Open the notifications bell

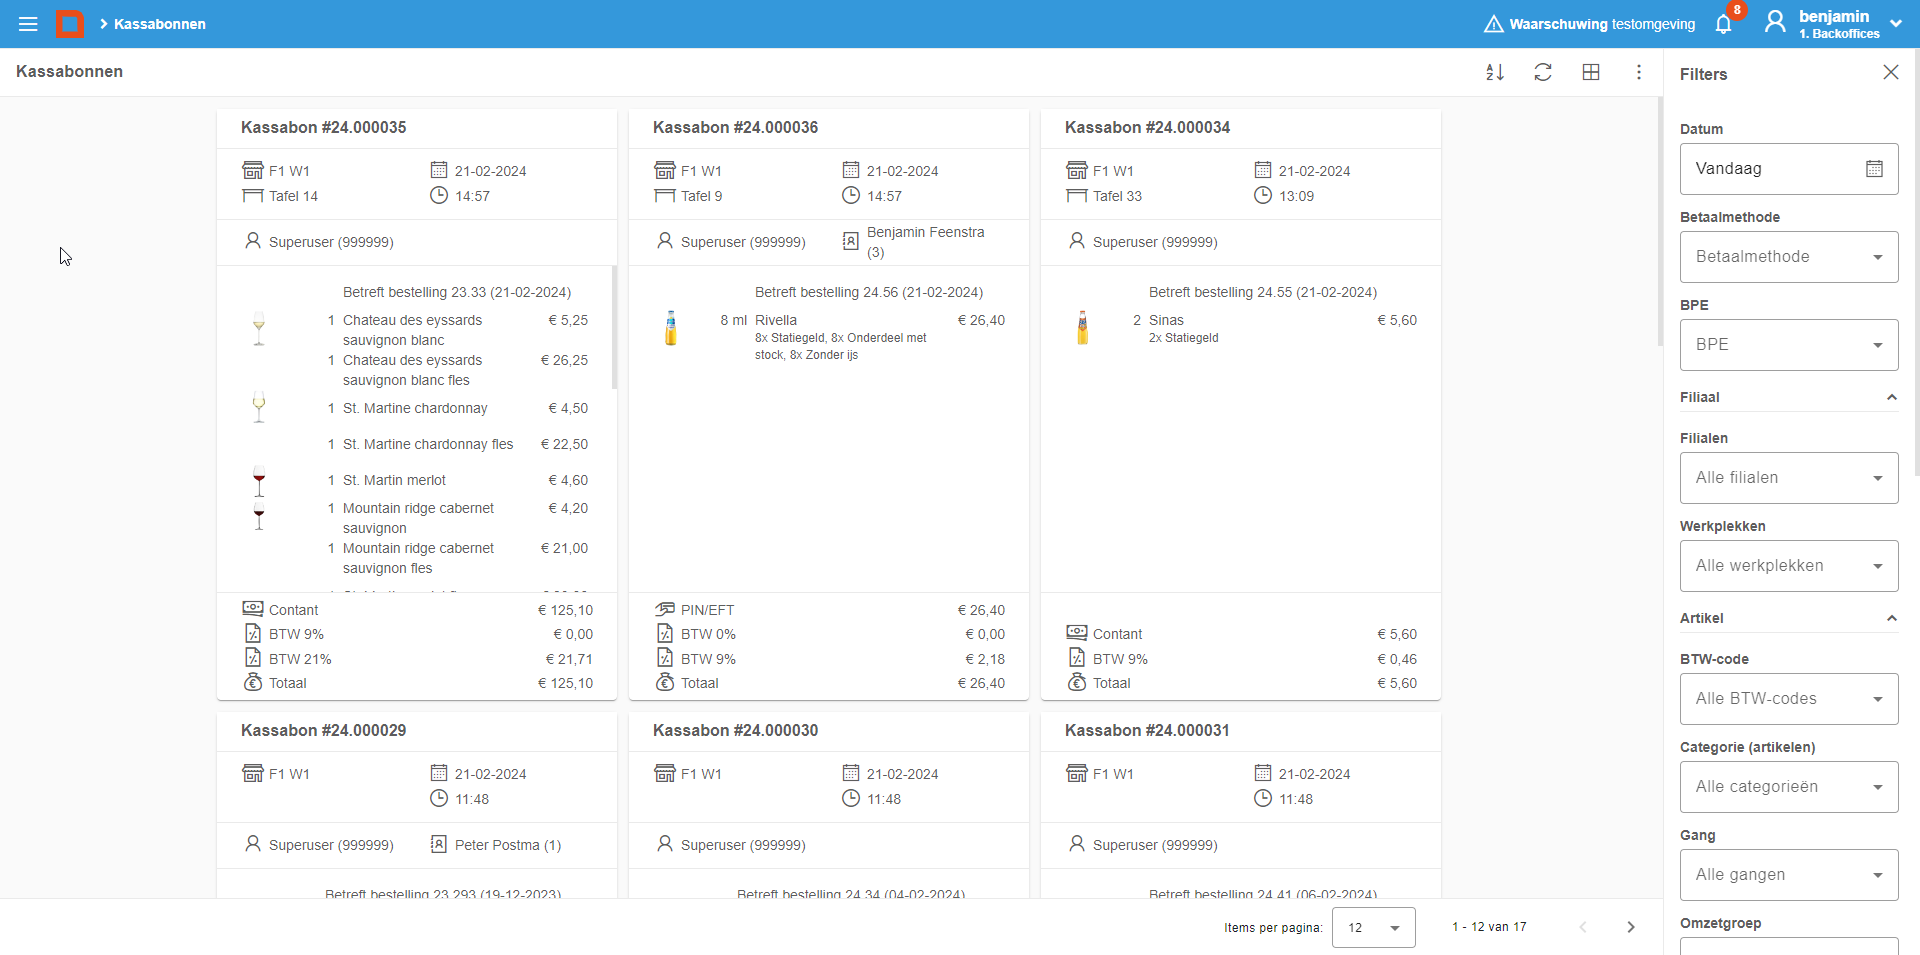pos(1723,24)
